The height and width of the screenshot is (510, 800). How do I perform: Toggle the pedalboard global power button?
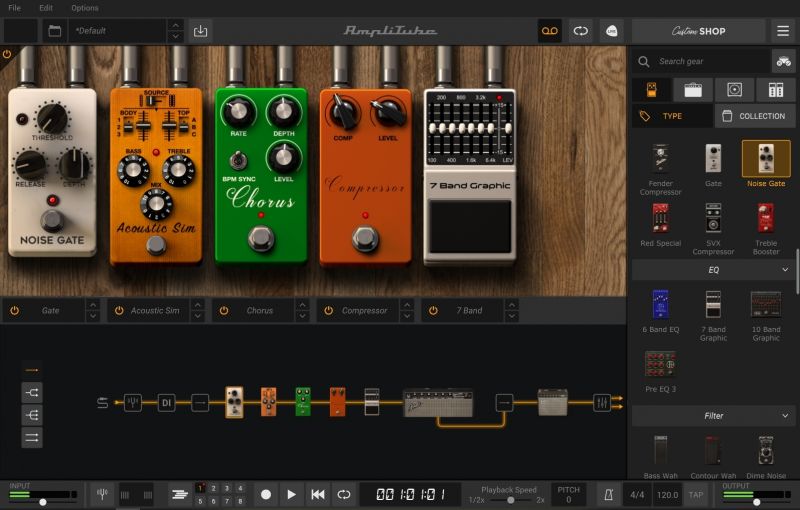(7, 54)
